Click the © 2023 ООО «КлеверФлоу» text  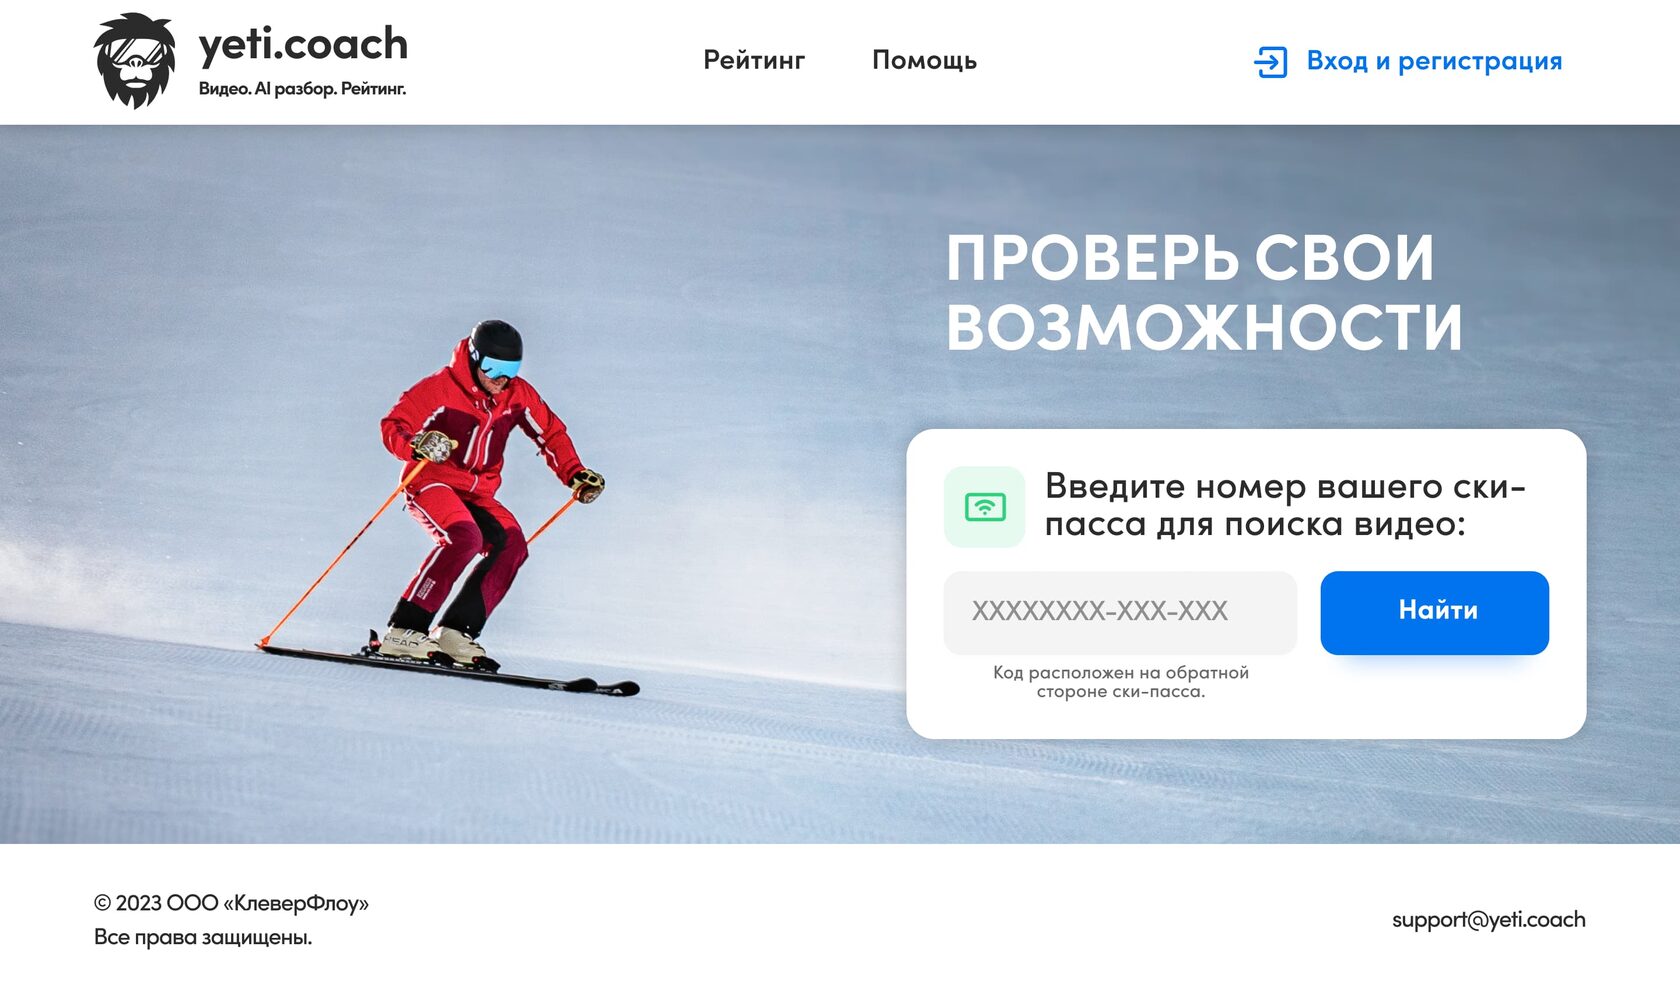231,903
